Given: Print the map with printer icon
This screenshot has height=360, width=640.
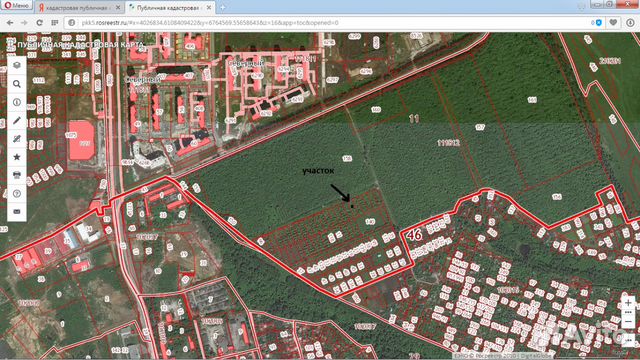Looking at the screenshot, I should click(x=17, y=175).
